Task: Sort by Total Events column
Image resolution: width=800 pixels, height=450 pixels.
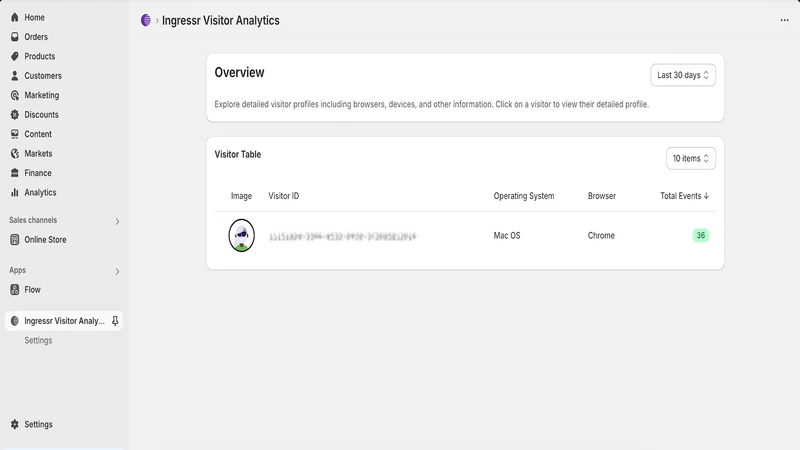Action: [x=685, y=196]
